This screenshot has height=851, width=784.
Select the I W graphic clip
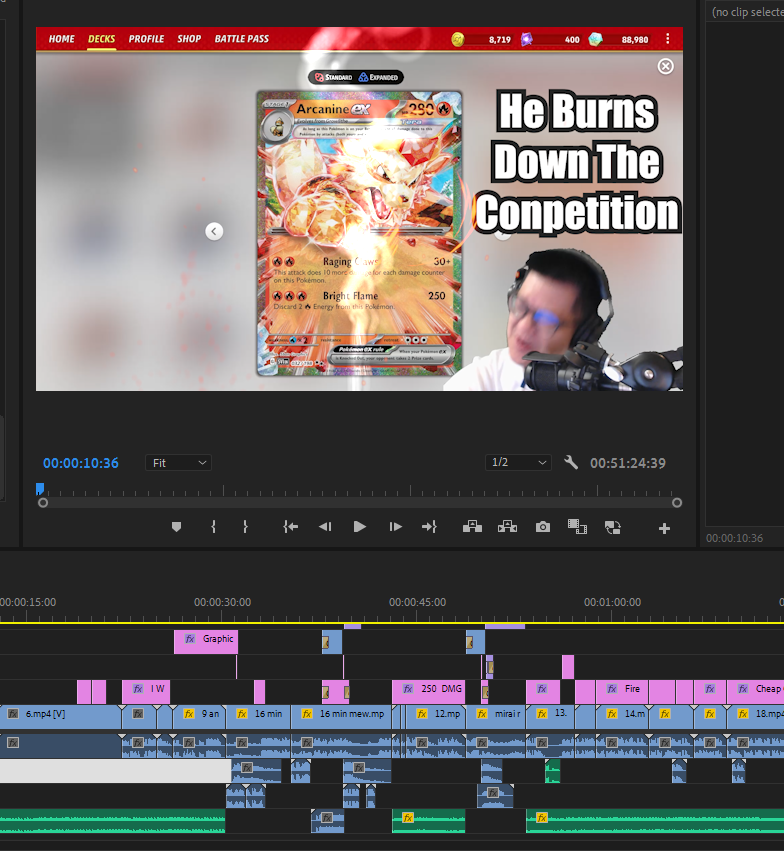(x=146, y=692)
